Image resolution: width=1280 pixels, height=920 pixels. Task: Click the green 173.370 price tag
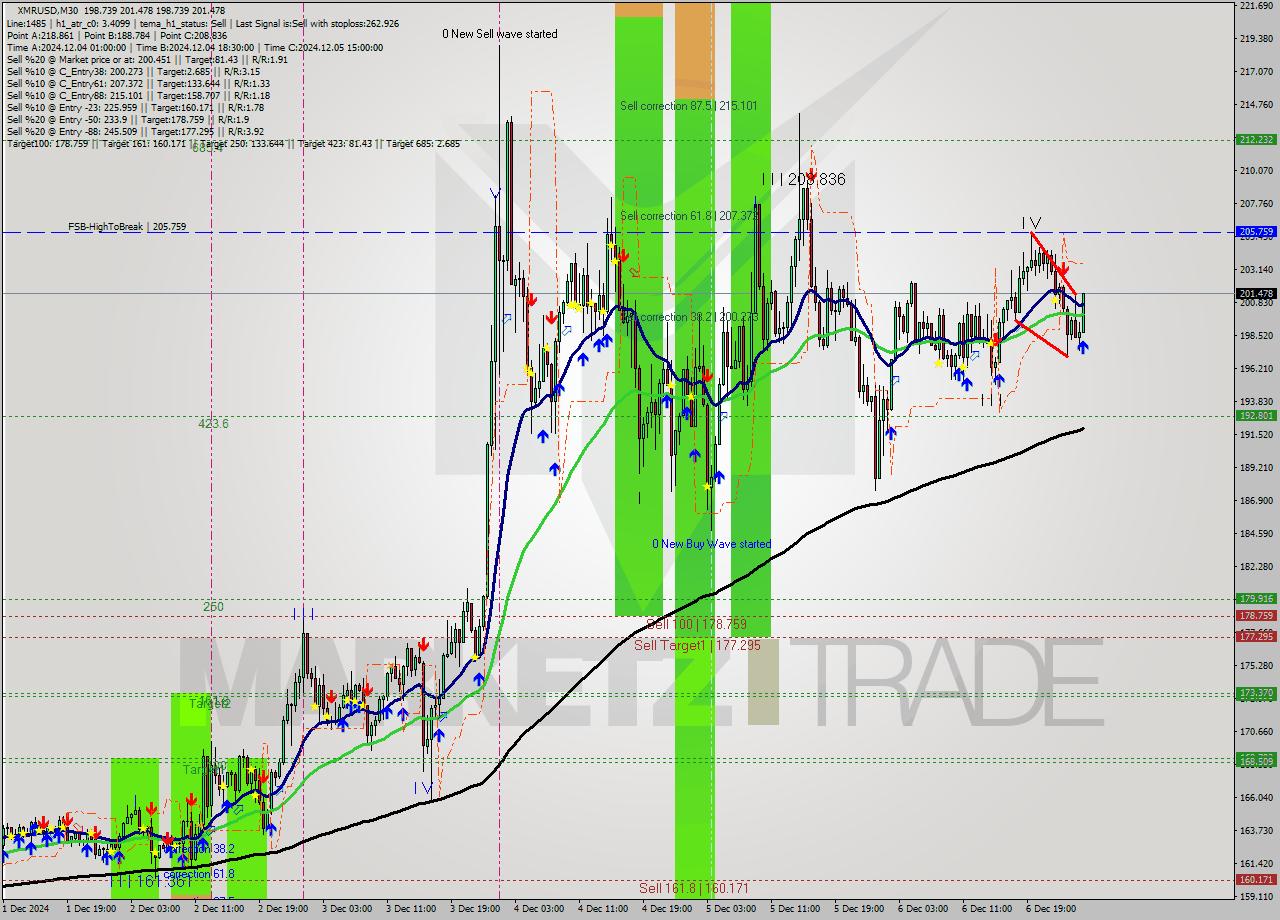pos(1256,692)
